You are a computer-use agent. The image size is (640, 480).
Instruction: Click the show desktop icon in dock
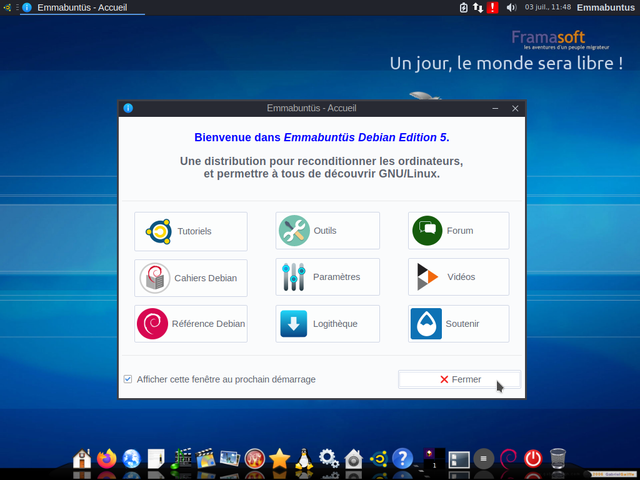coord(459,460)
